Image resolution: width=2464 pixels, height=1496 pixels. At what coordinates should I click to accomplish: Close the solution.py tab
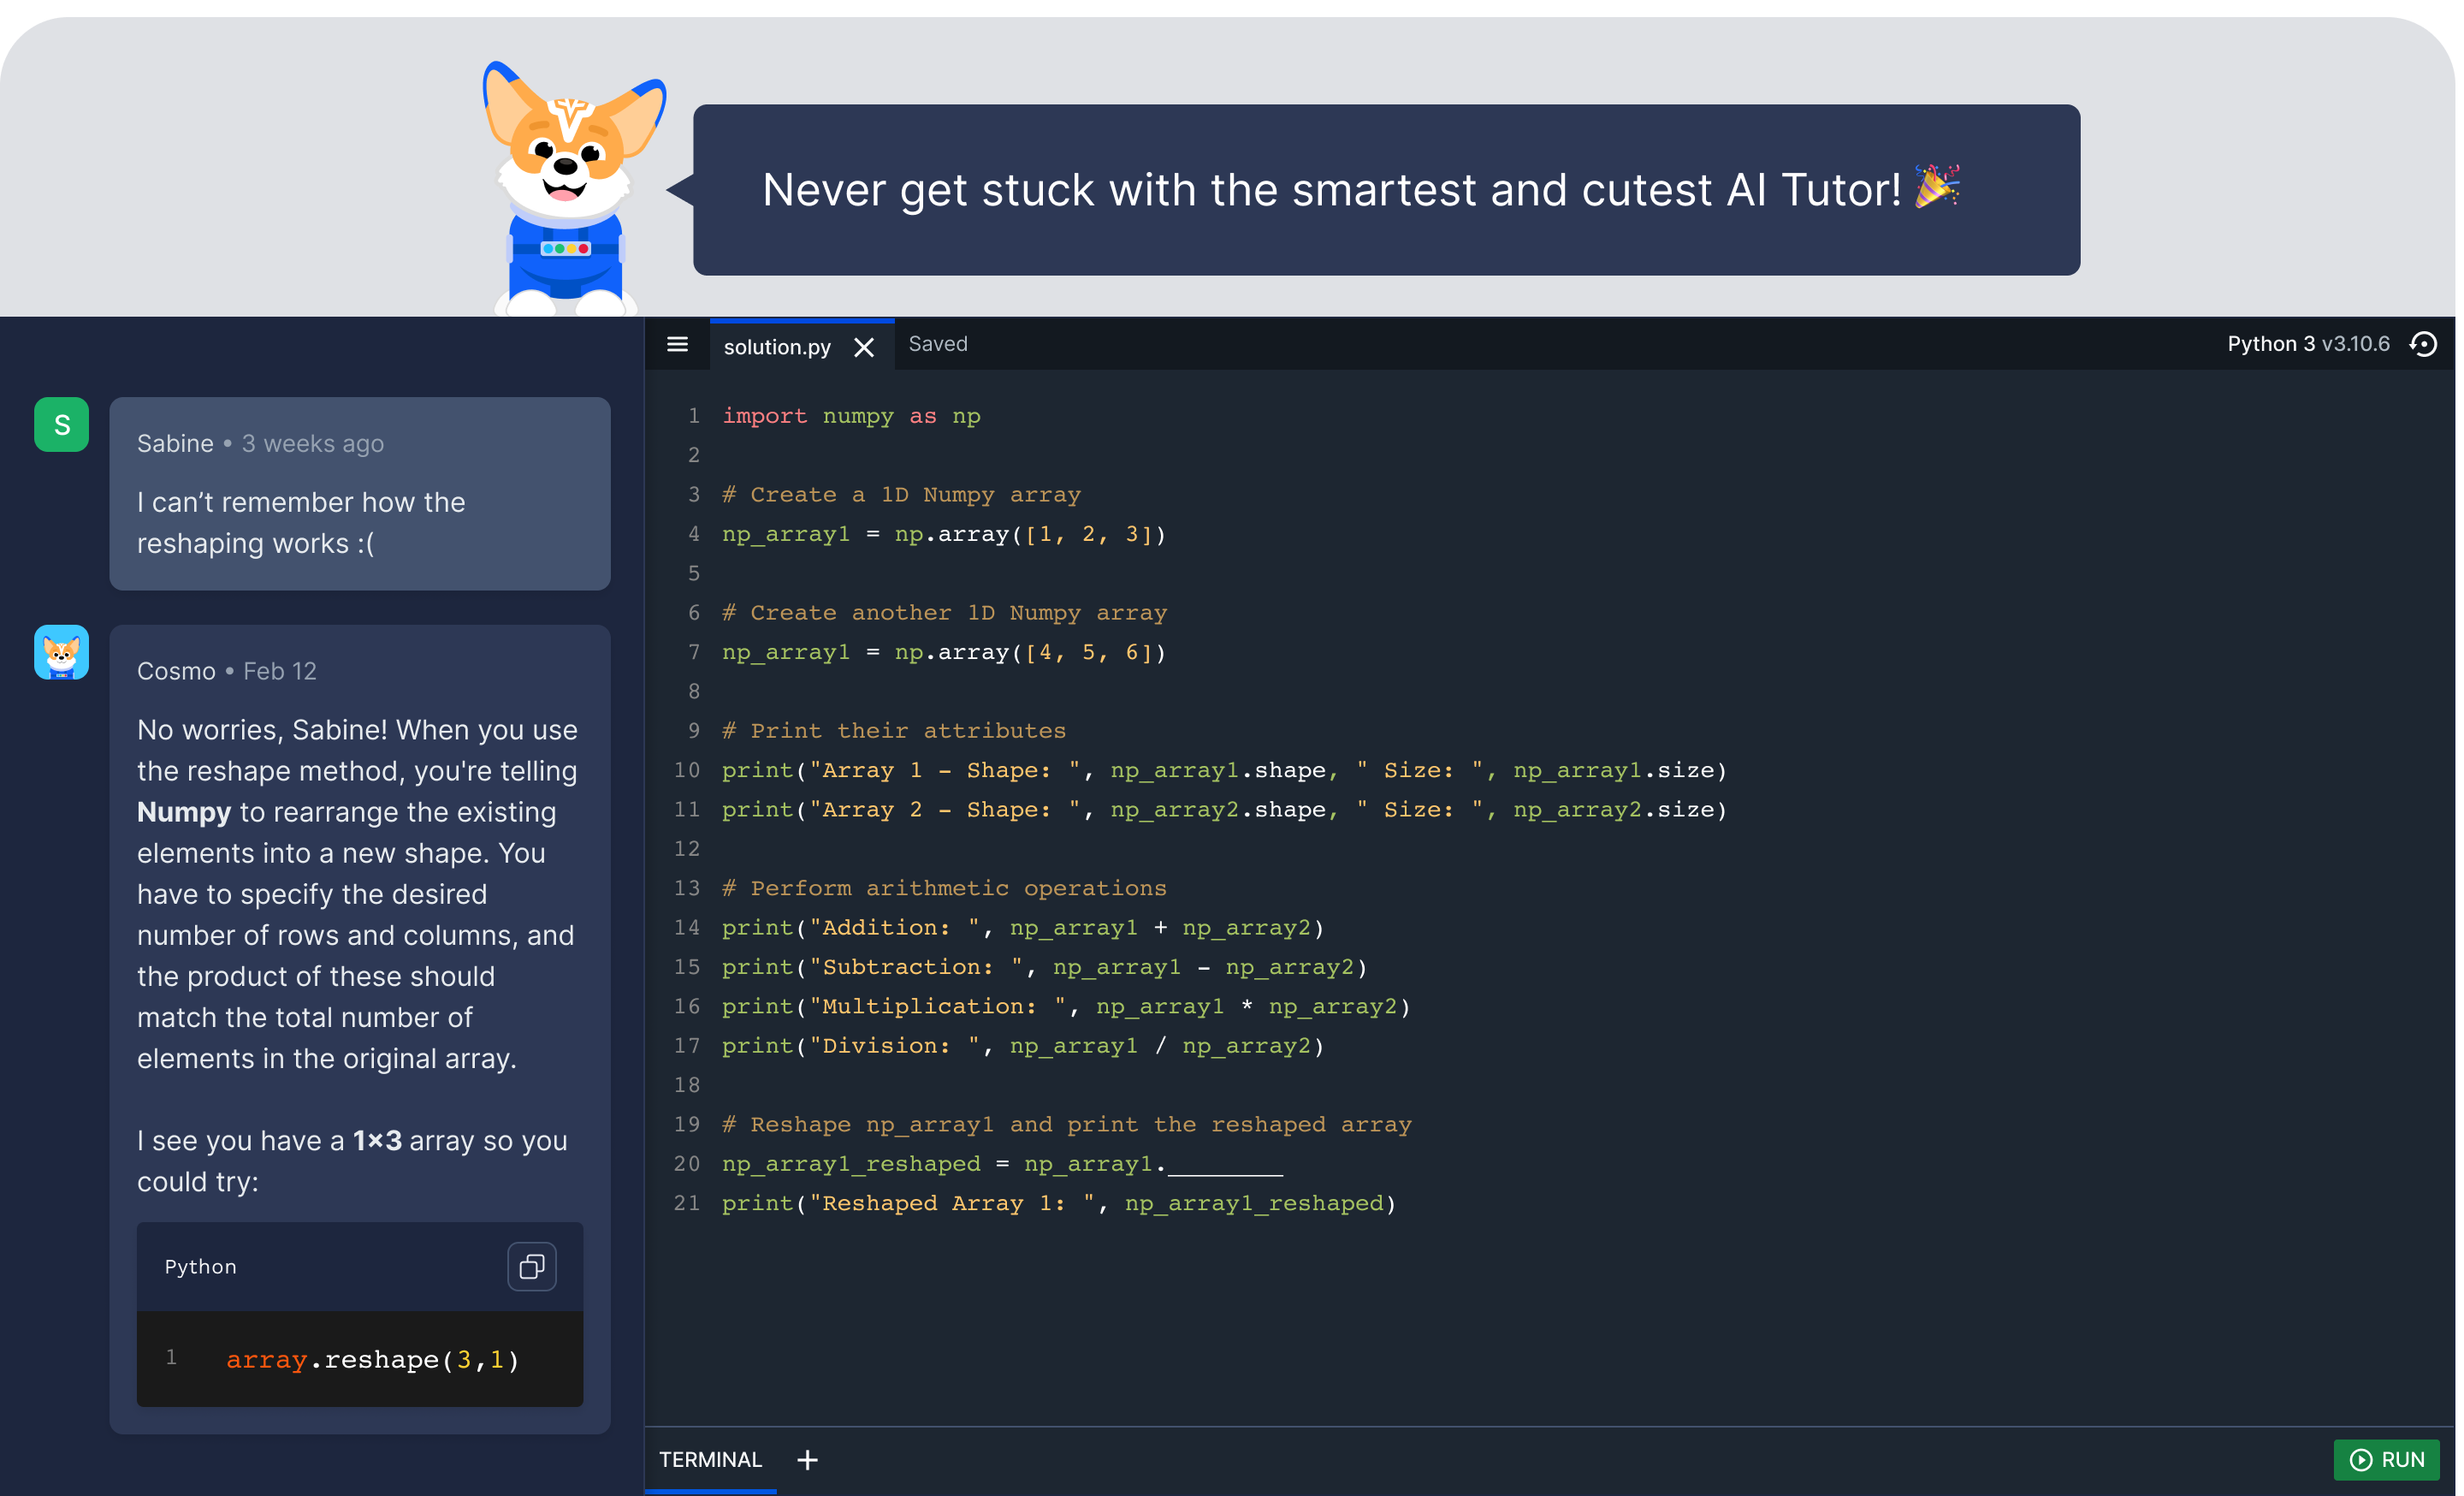[864, 347]
